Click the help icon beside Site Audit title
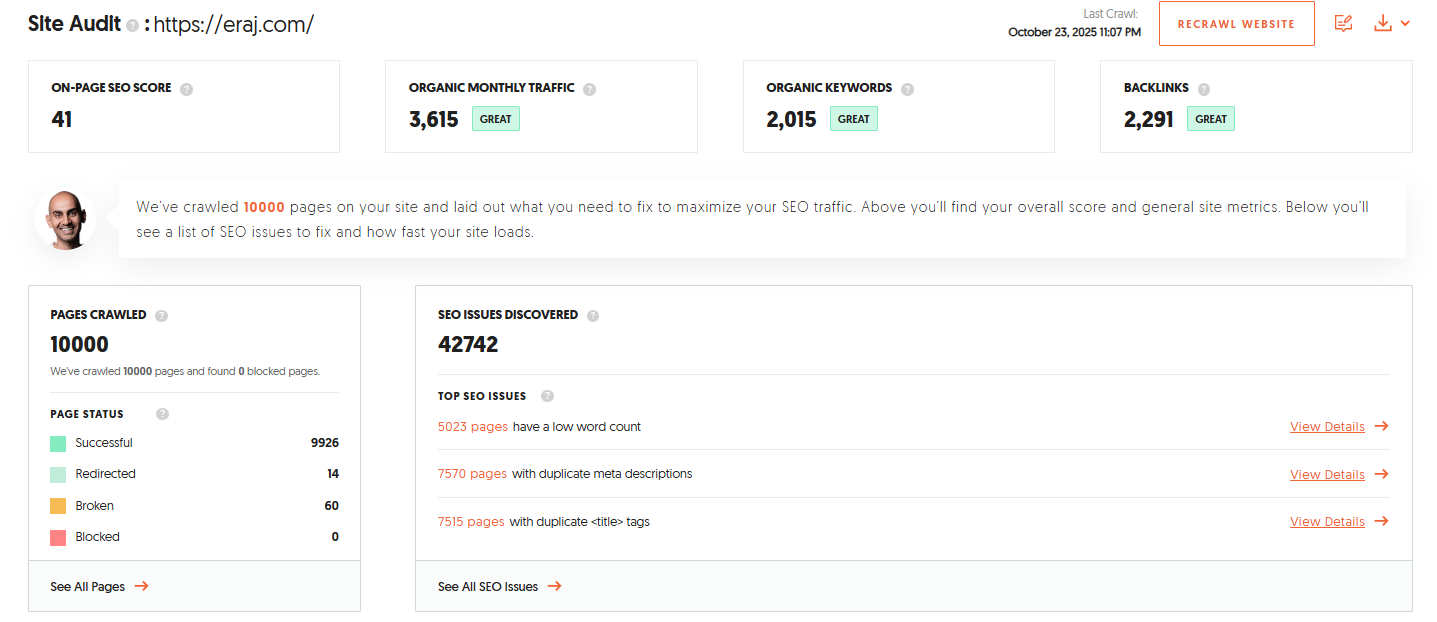Image resolution: width=1437 pixels, height=622 pixels. click(133, 26)
